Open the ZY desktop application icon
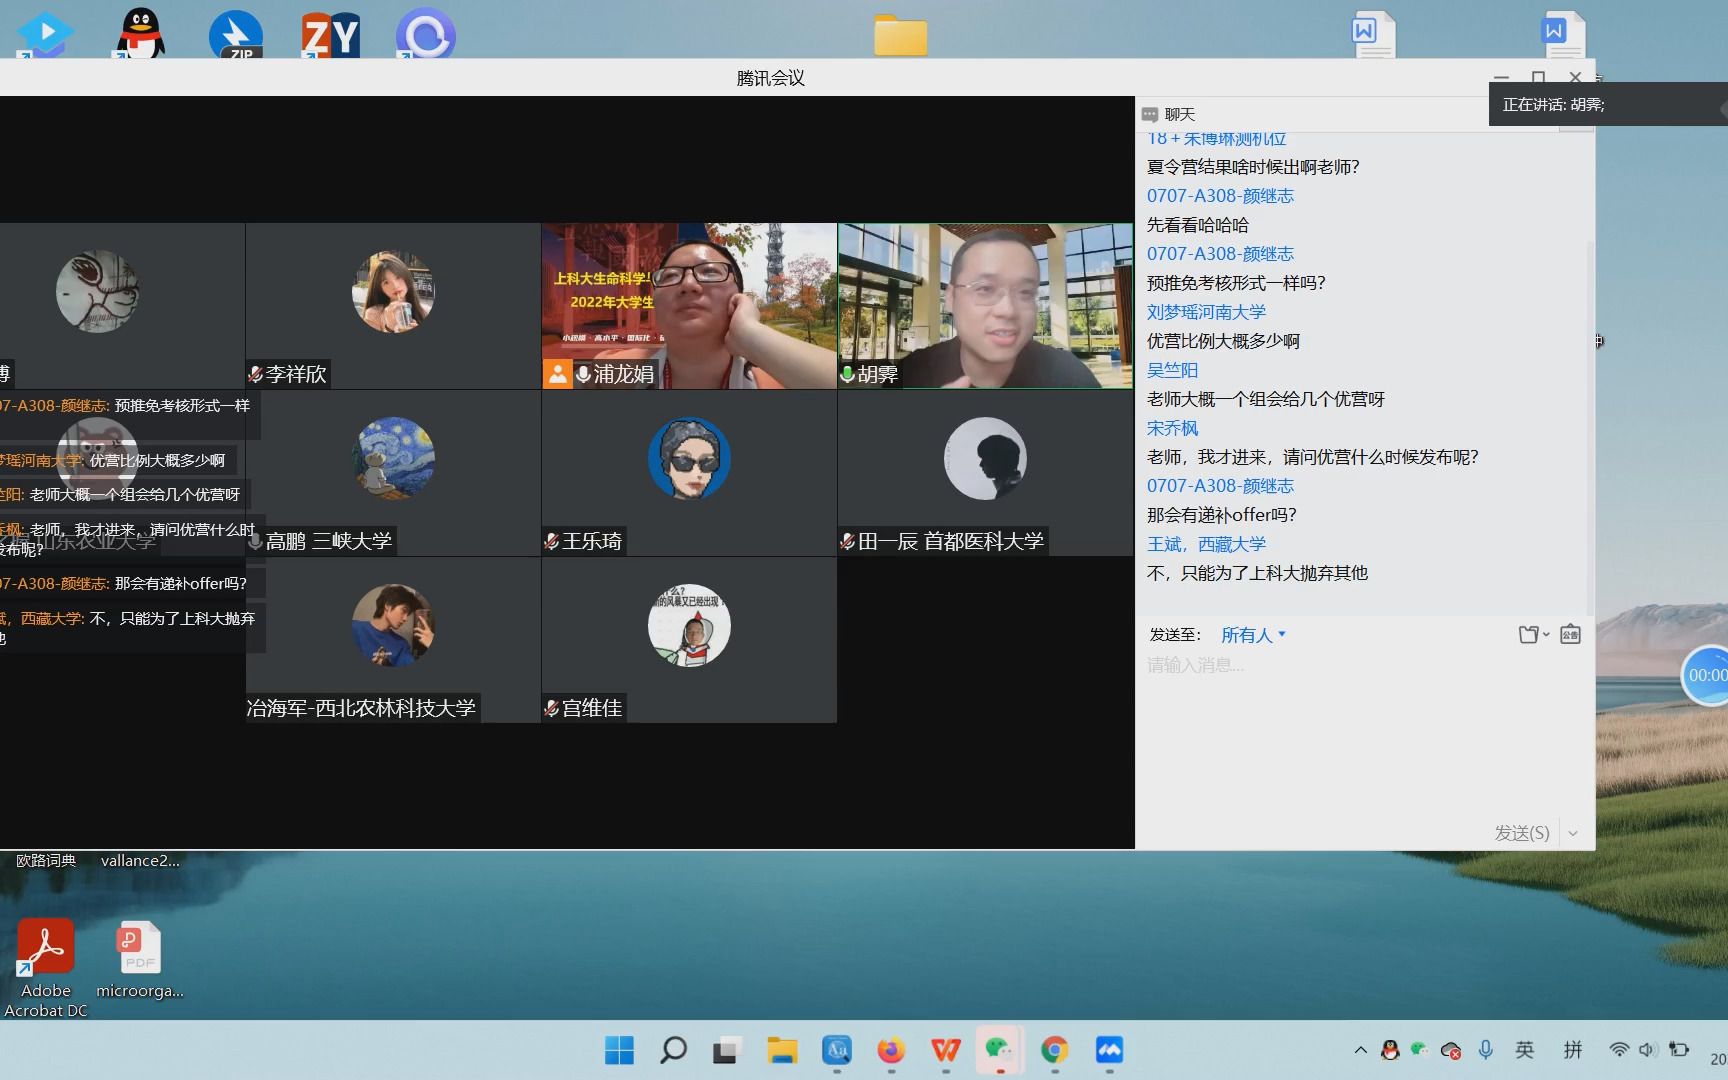 [x=331, y=34]
